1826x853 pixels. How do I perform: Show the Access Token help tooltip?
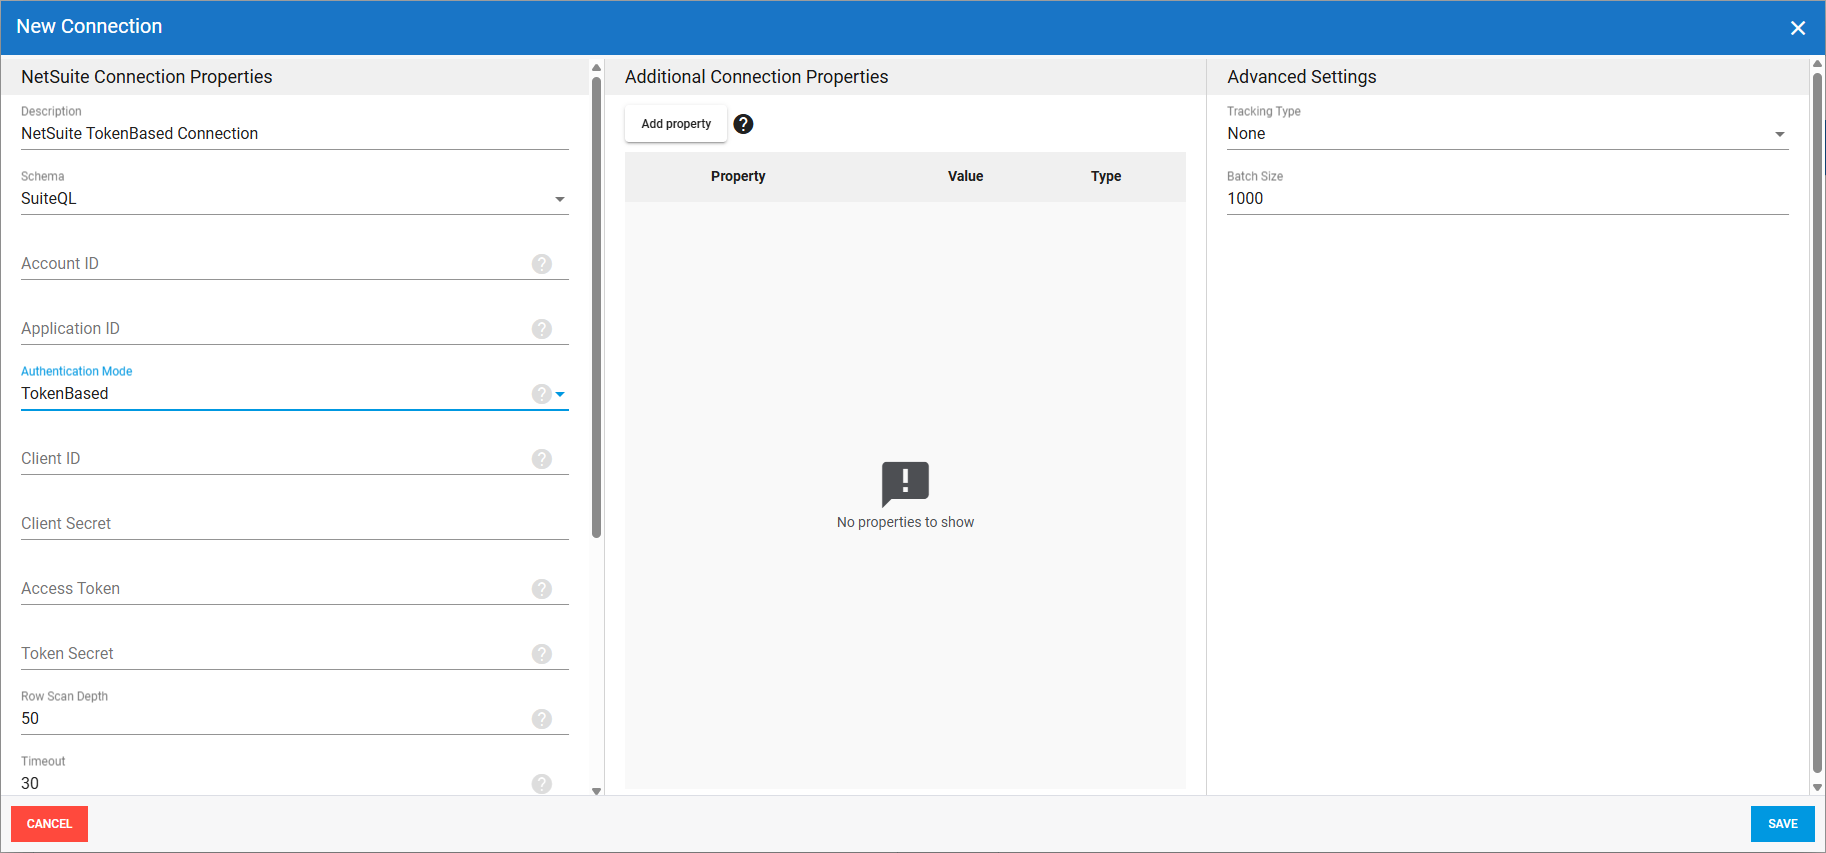[x=542, y=589]
